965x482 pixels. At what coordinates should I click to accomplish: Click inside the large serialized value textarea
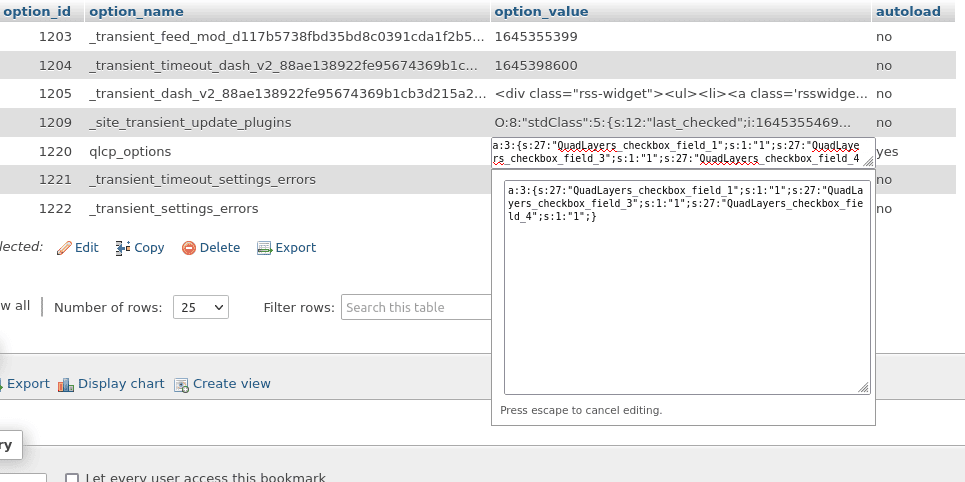[x=687, y=287]
